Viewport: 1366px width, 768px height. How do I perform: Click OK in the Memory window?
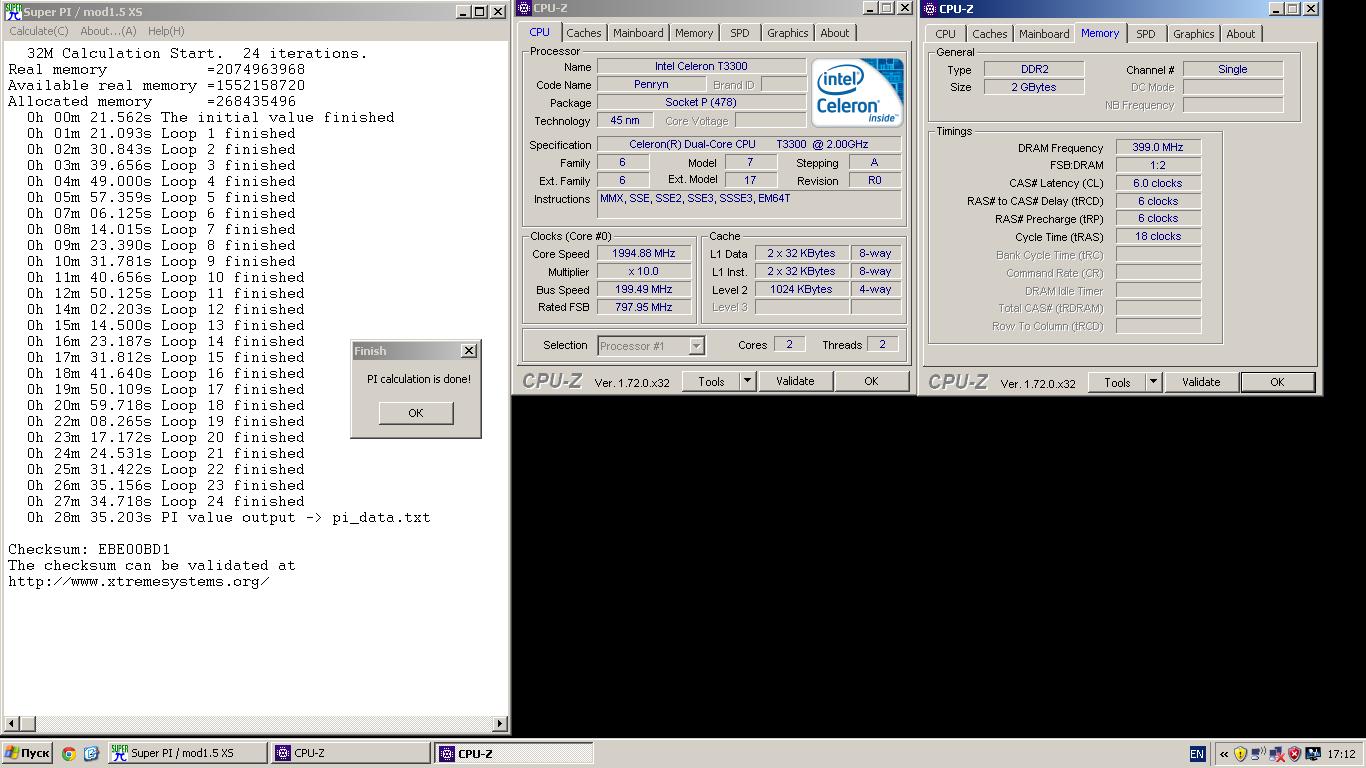(x=1277, y=382)
